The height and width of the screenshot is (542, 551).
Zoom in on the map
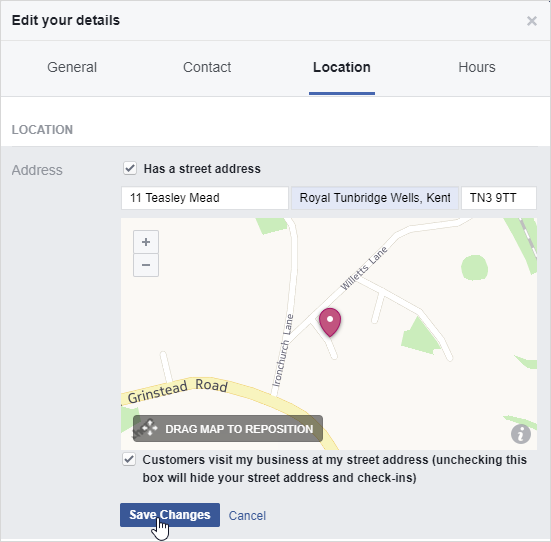[x=146, y=242]
